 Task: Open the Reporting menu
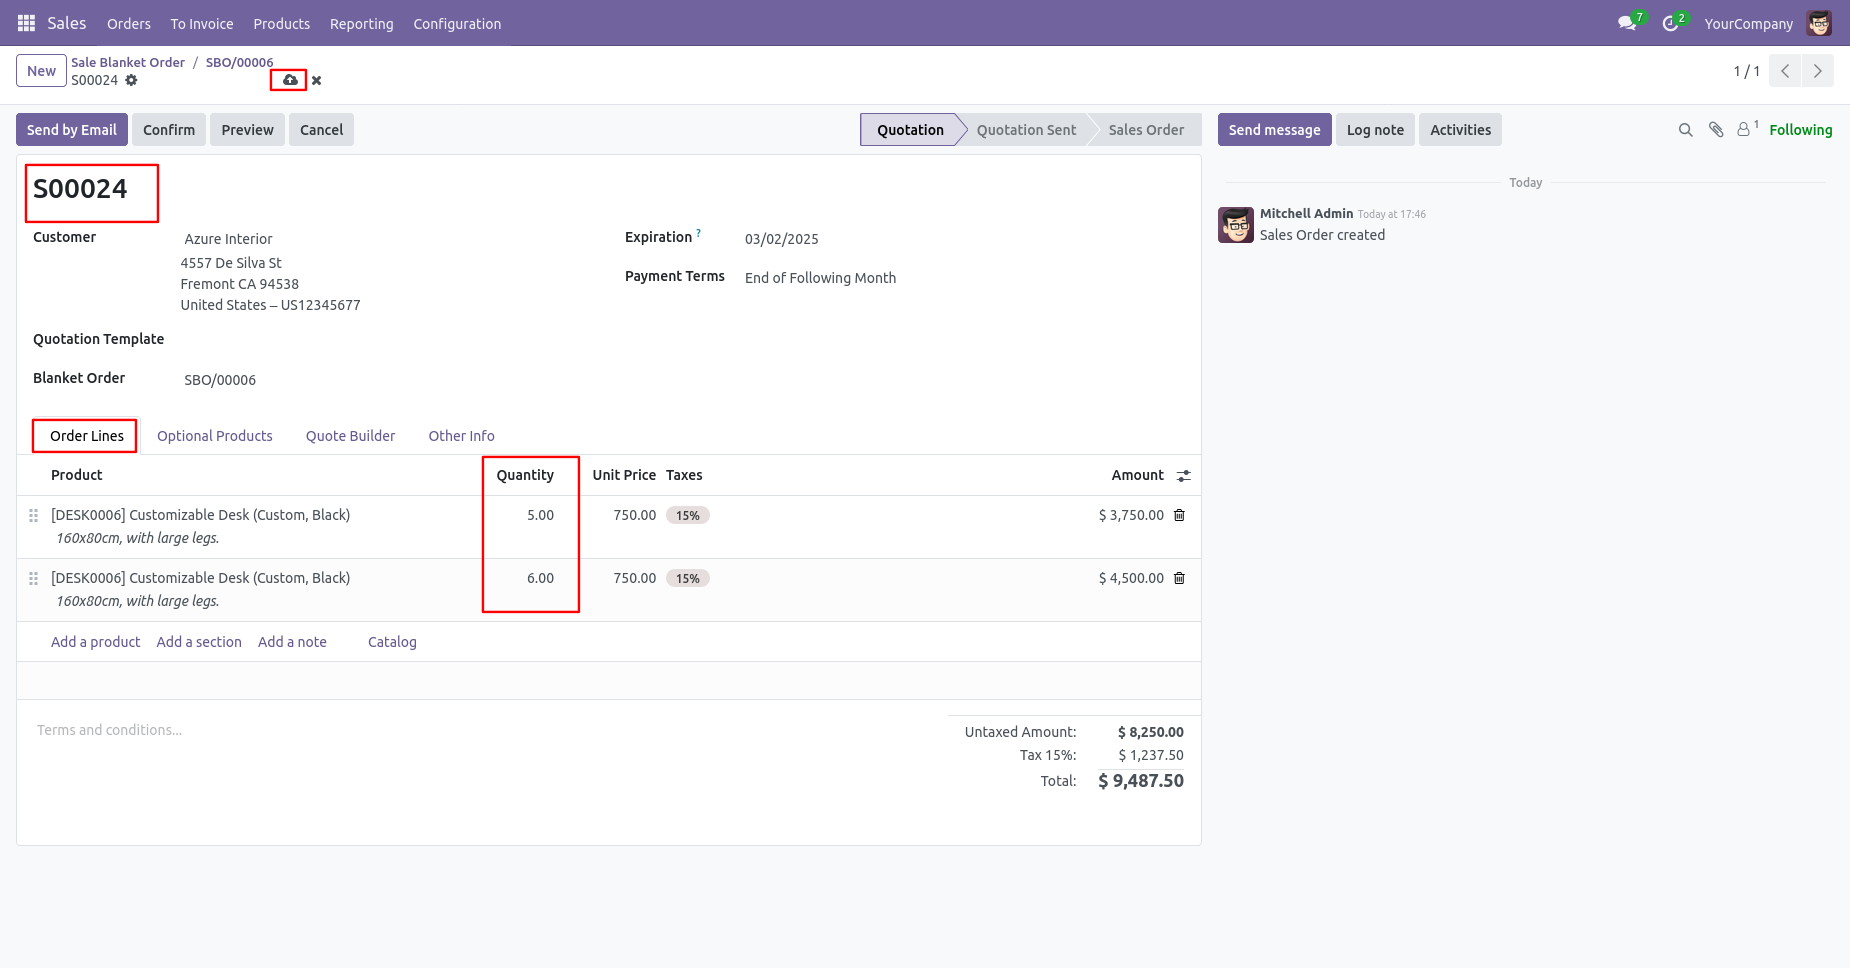(362, 24)
